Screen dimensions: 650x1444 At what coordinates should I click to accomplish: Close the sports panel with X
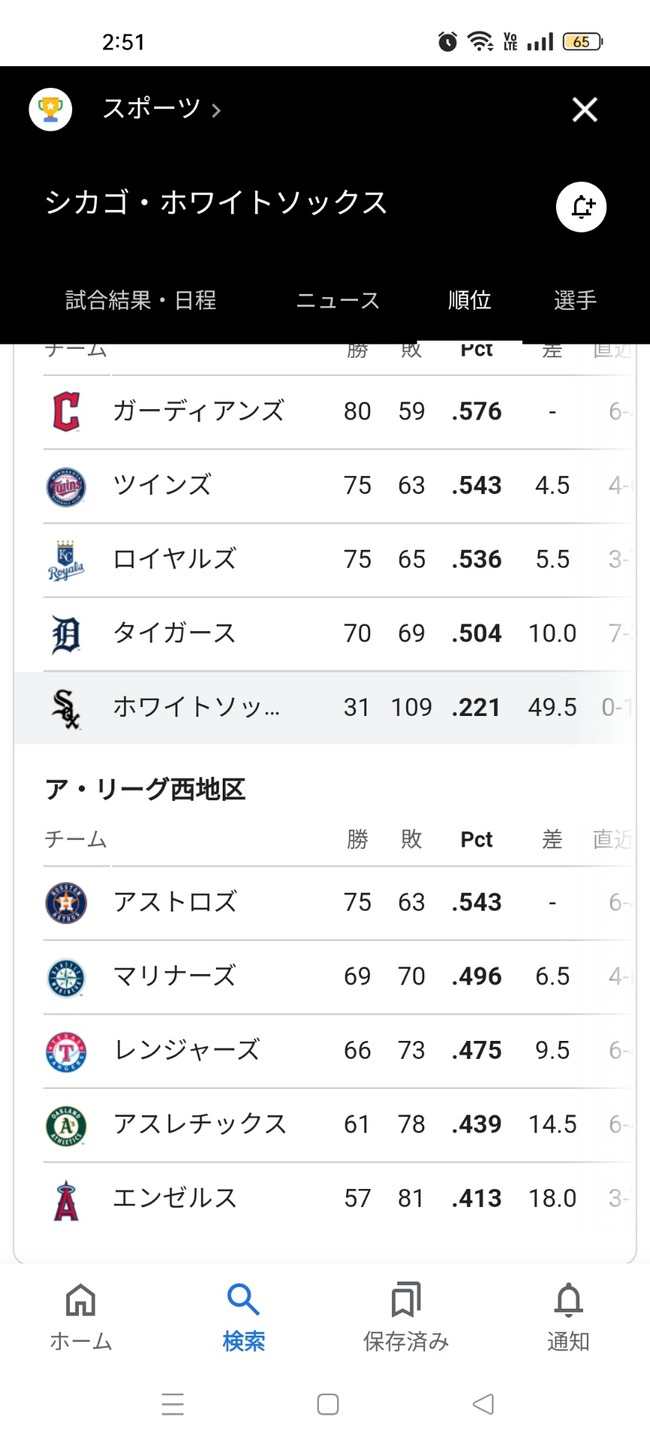tap(585, 110)
